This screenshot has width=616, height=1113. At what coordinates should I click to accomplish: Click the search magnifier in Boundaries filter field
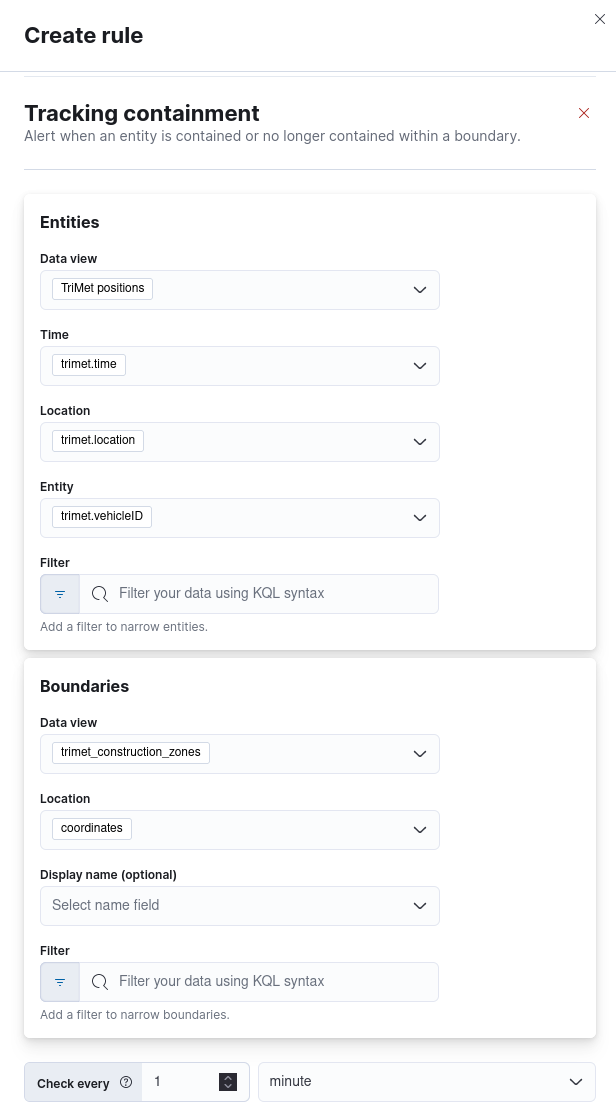coord(99,981)
